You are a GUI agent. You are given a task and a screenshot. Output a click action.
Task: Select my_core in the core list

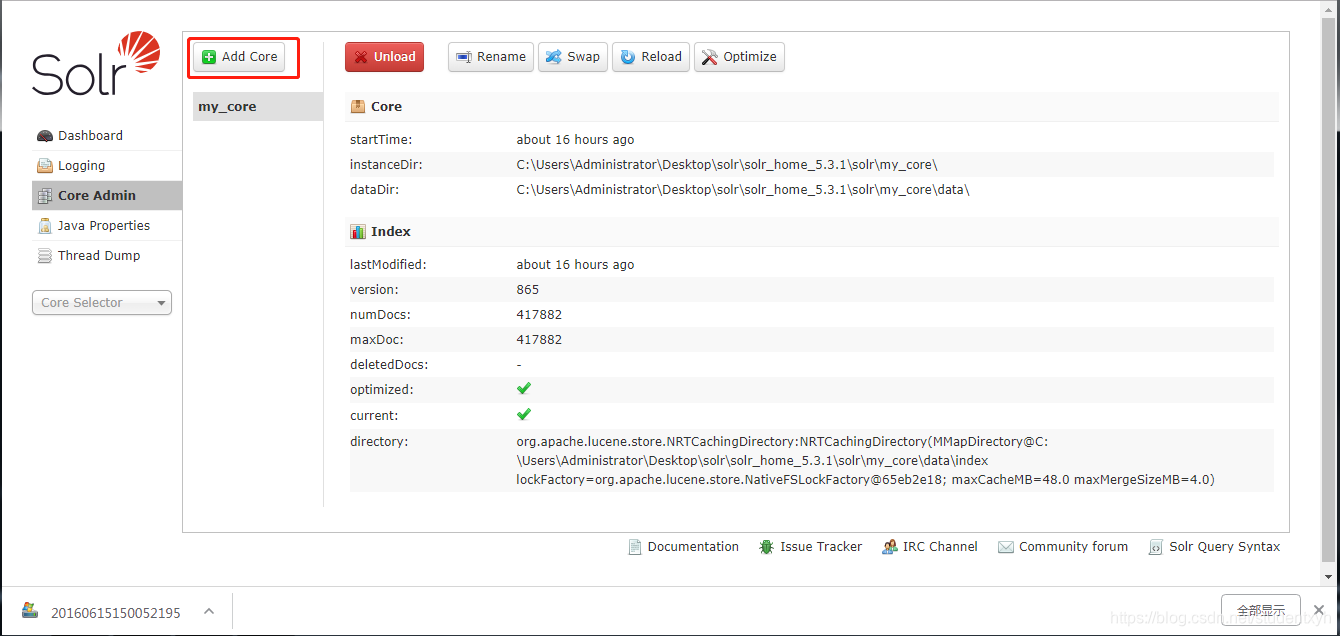pyautogui.click(x=258, y=107)
